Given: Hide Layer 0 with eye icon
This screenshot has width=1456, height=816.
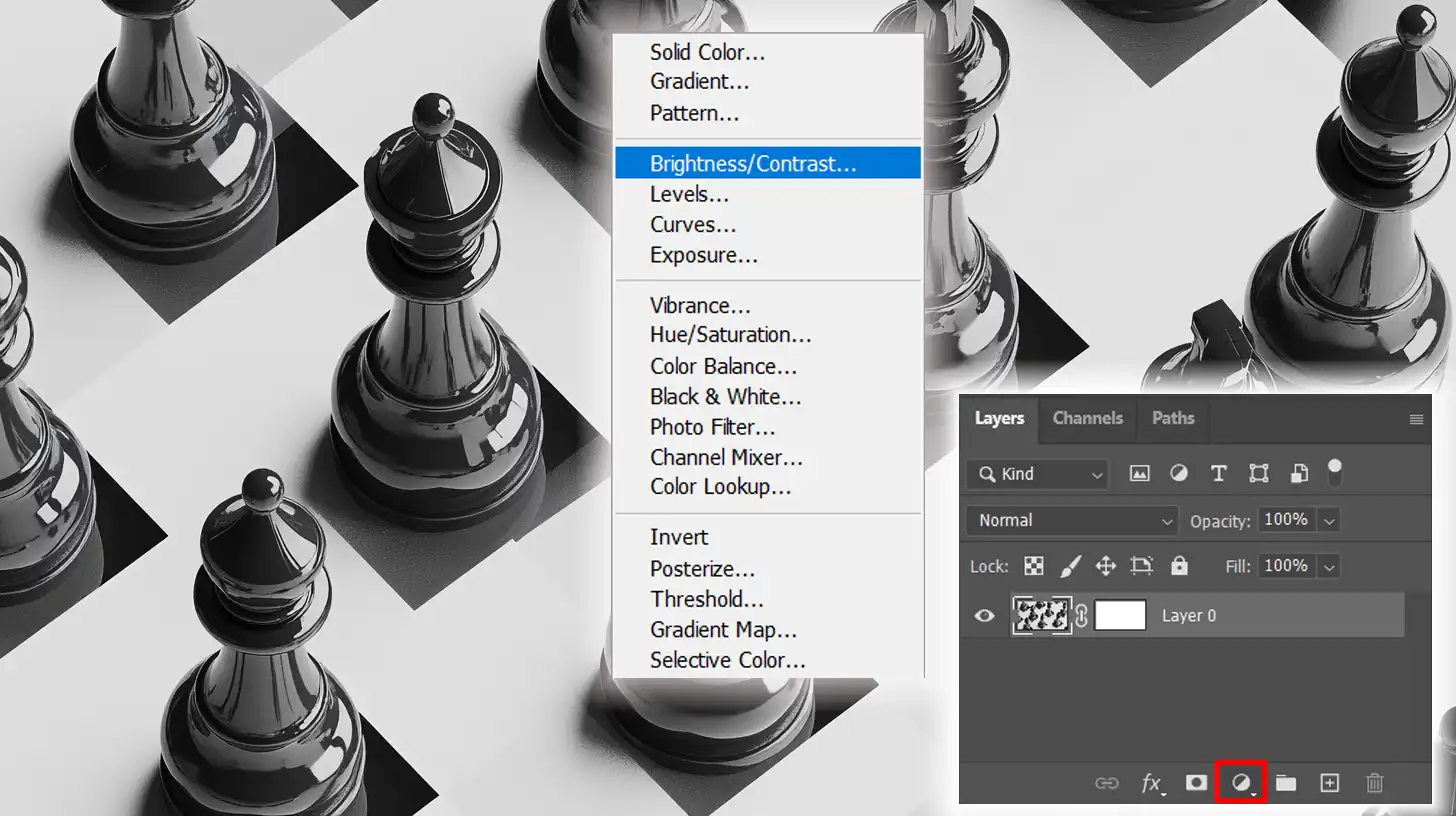Looking at the screenshot, I should pos(985,616).
